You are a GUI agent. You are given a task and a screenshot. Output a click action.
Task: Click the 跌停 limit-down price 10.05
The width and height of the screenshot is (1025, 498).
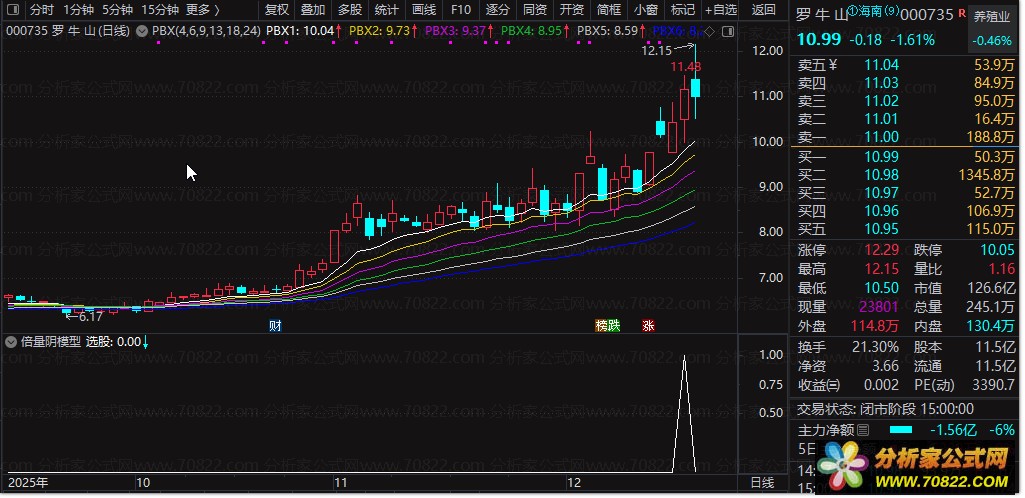[998, 250]
